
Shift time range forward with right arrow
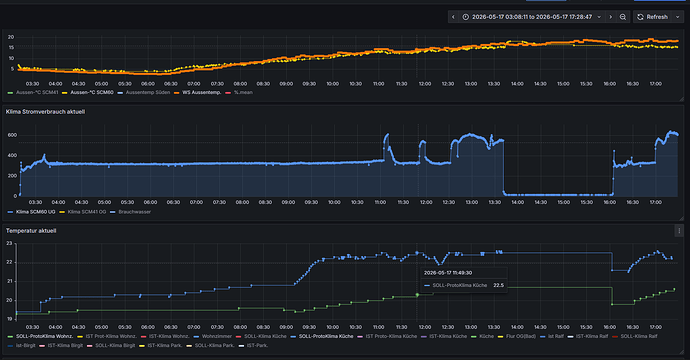click(611, 17)
